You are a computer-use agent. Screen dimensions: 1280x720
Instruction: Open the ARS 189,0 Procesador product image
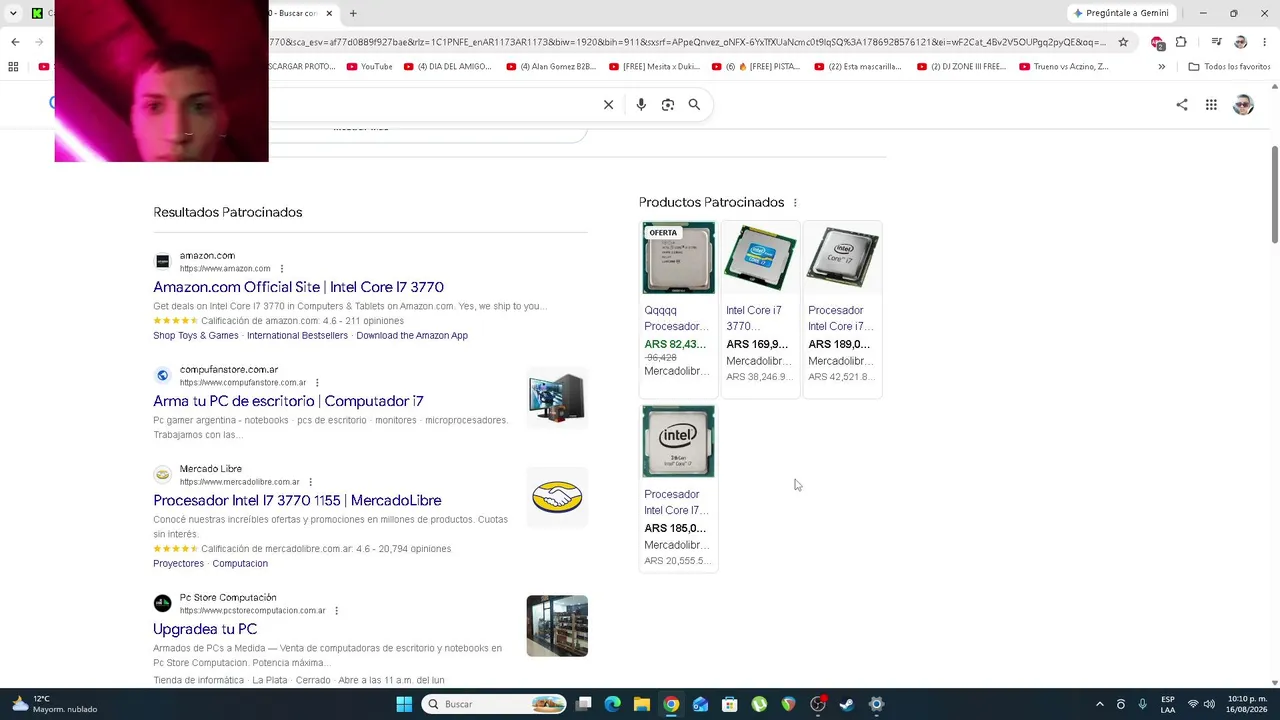pos(842,258)
